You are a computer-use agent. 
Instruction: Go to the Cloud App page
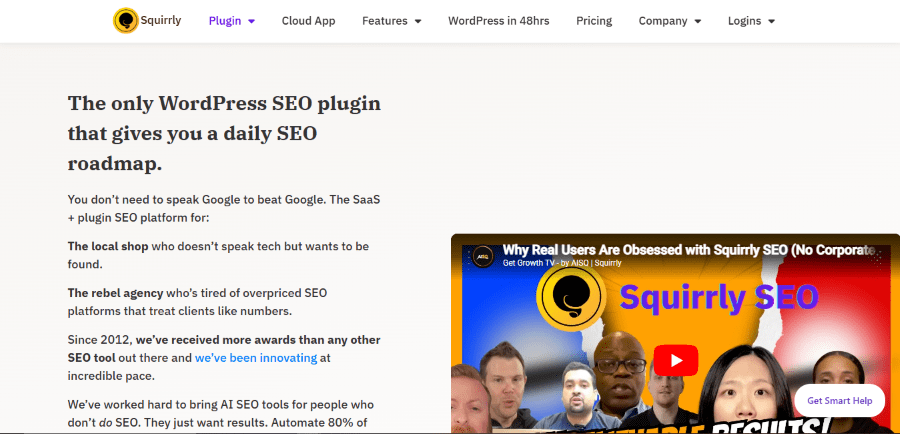click(x=308, y=21)
